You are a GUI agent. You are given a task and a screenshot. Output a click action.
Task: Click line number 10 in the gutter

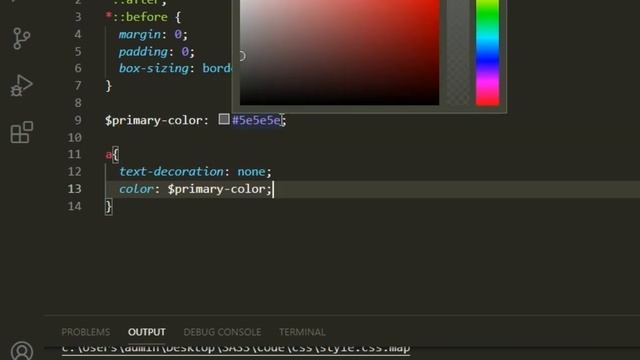75,138
